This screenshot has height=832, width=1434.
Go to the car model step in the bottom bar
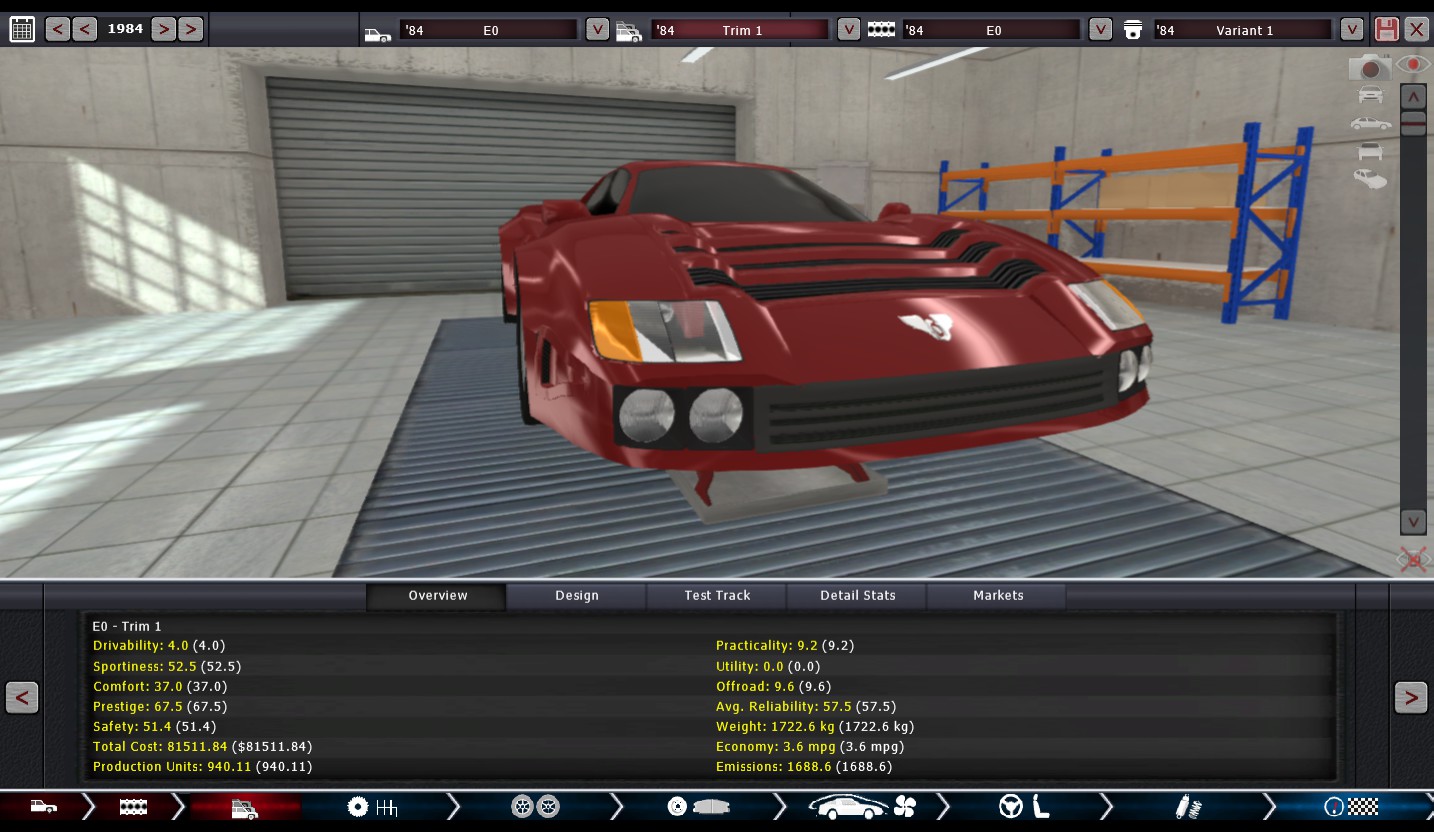pyautogui.click(x=43, y=807)
